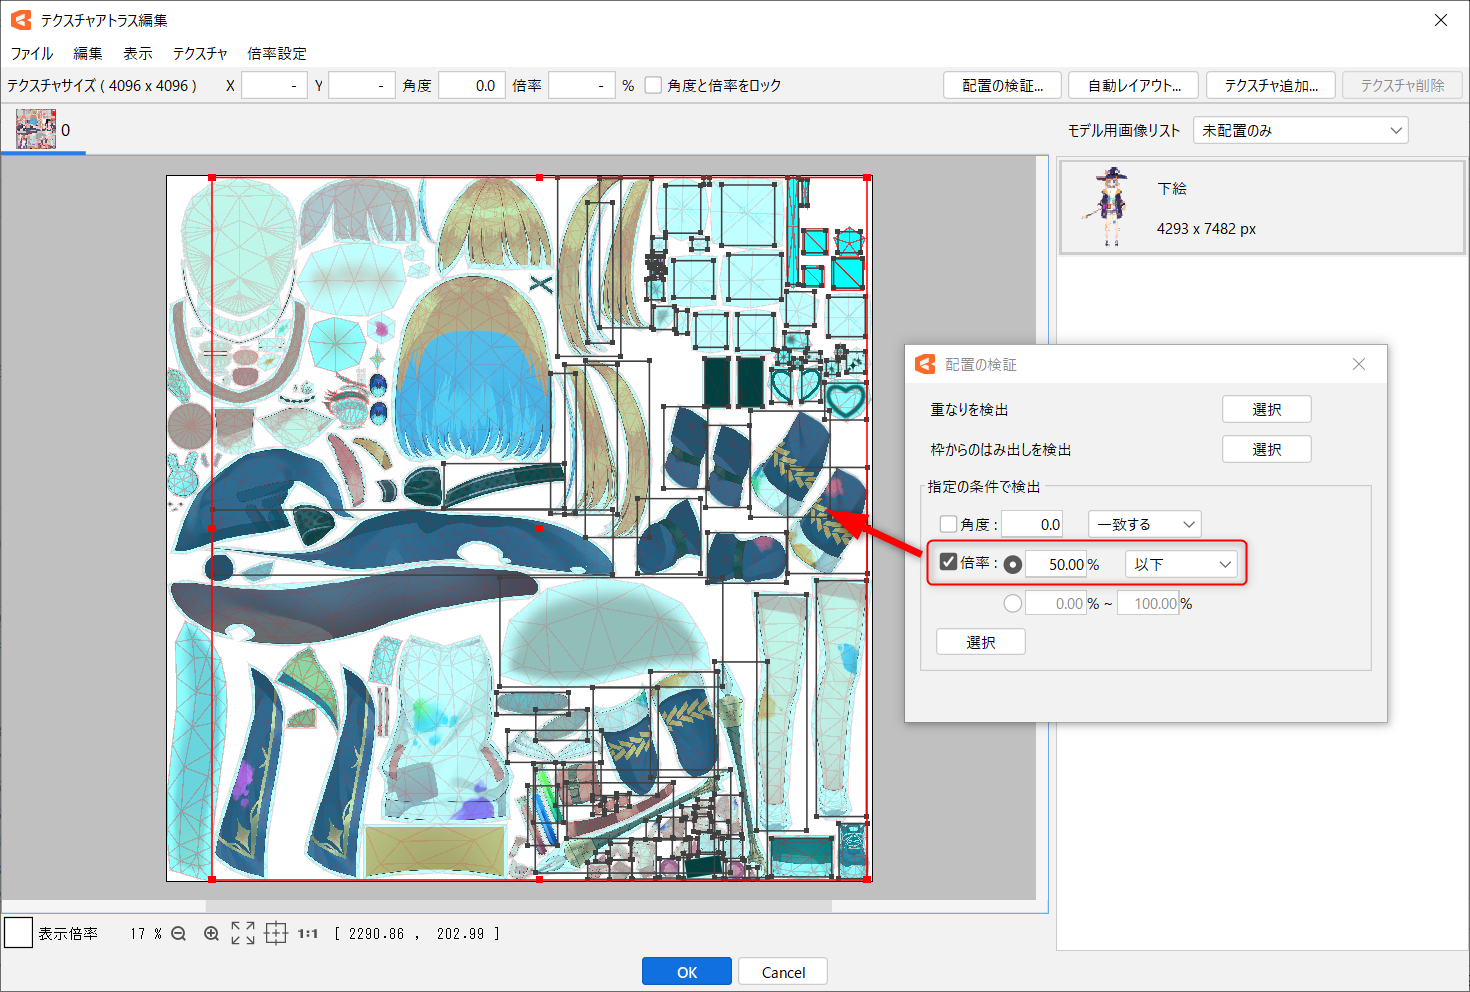Set view to 1:1 scale icon
The width and height of the screenshot is (1470, 992).
(307, 933)
